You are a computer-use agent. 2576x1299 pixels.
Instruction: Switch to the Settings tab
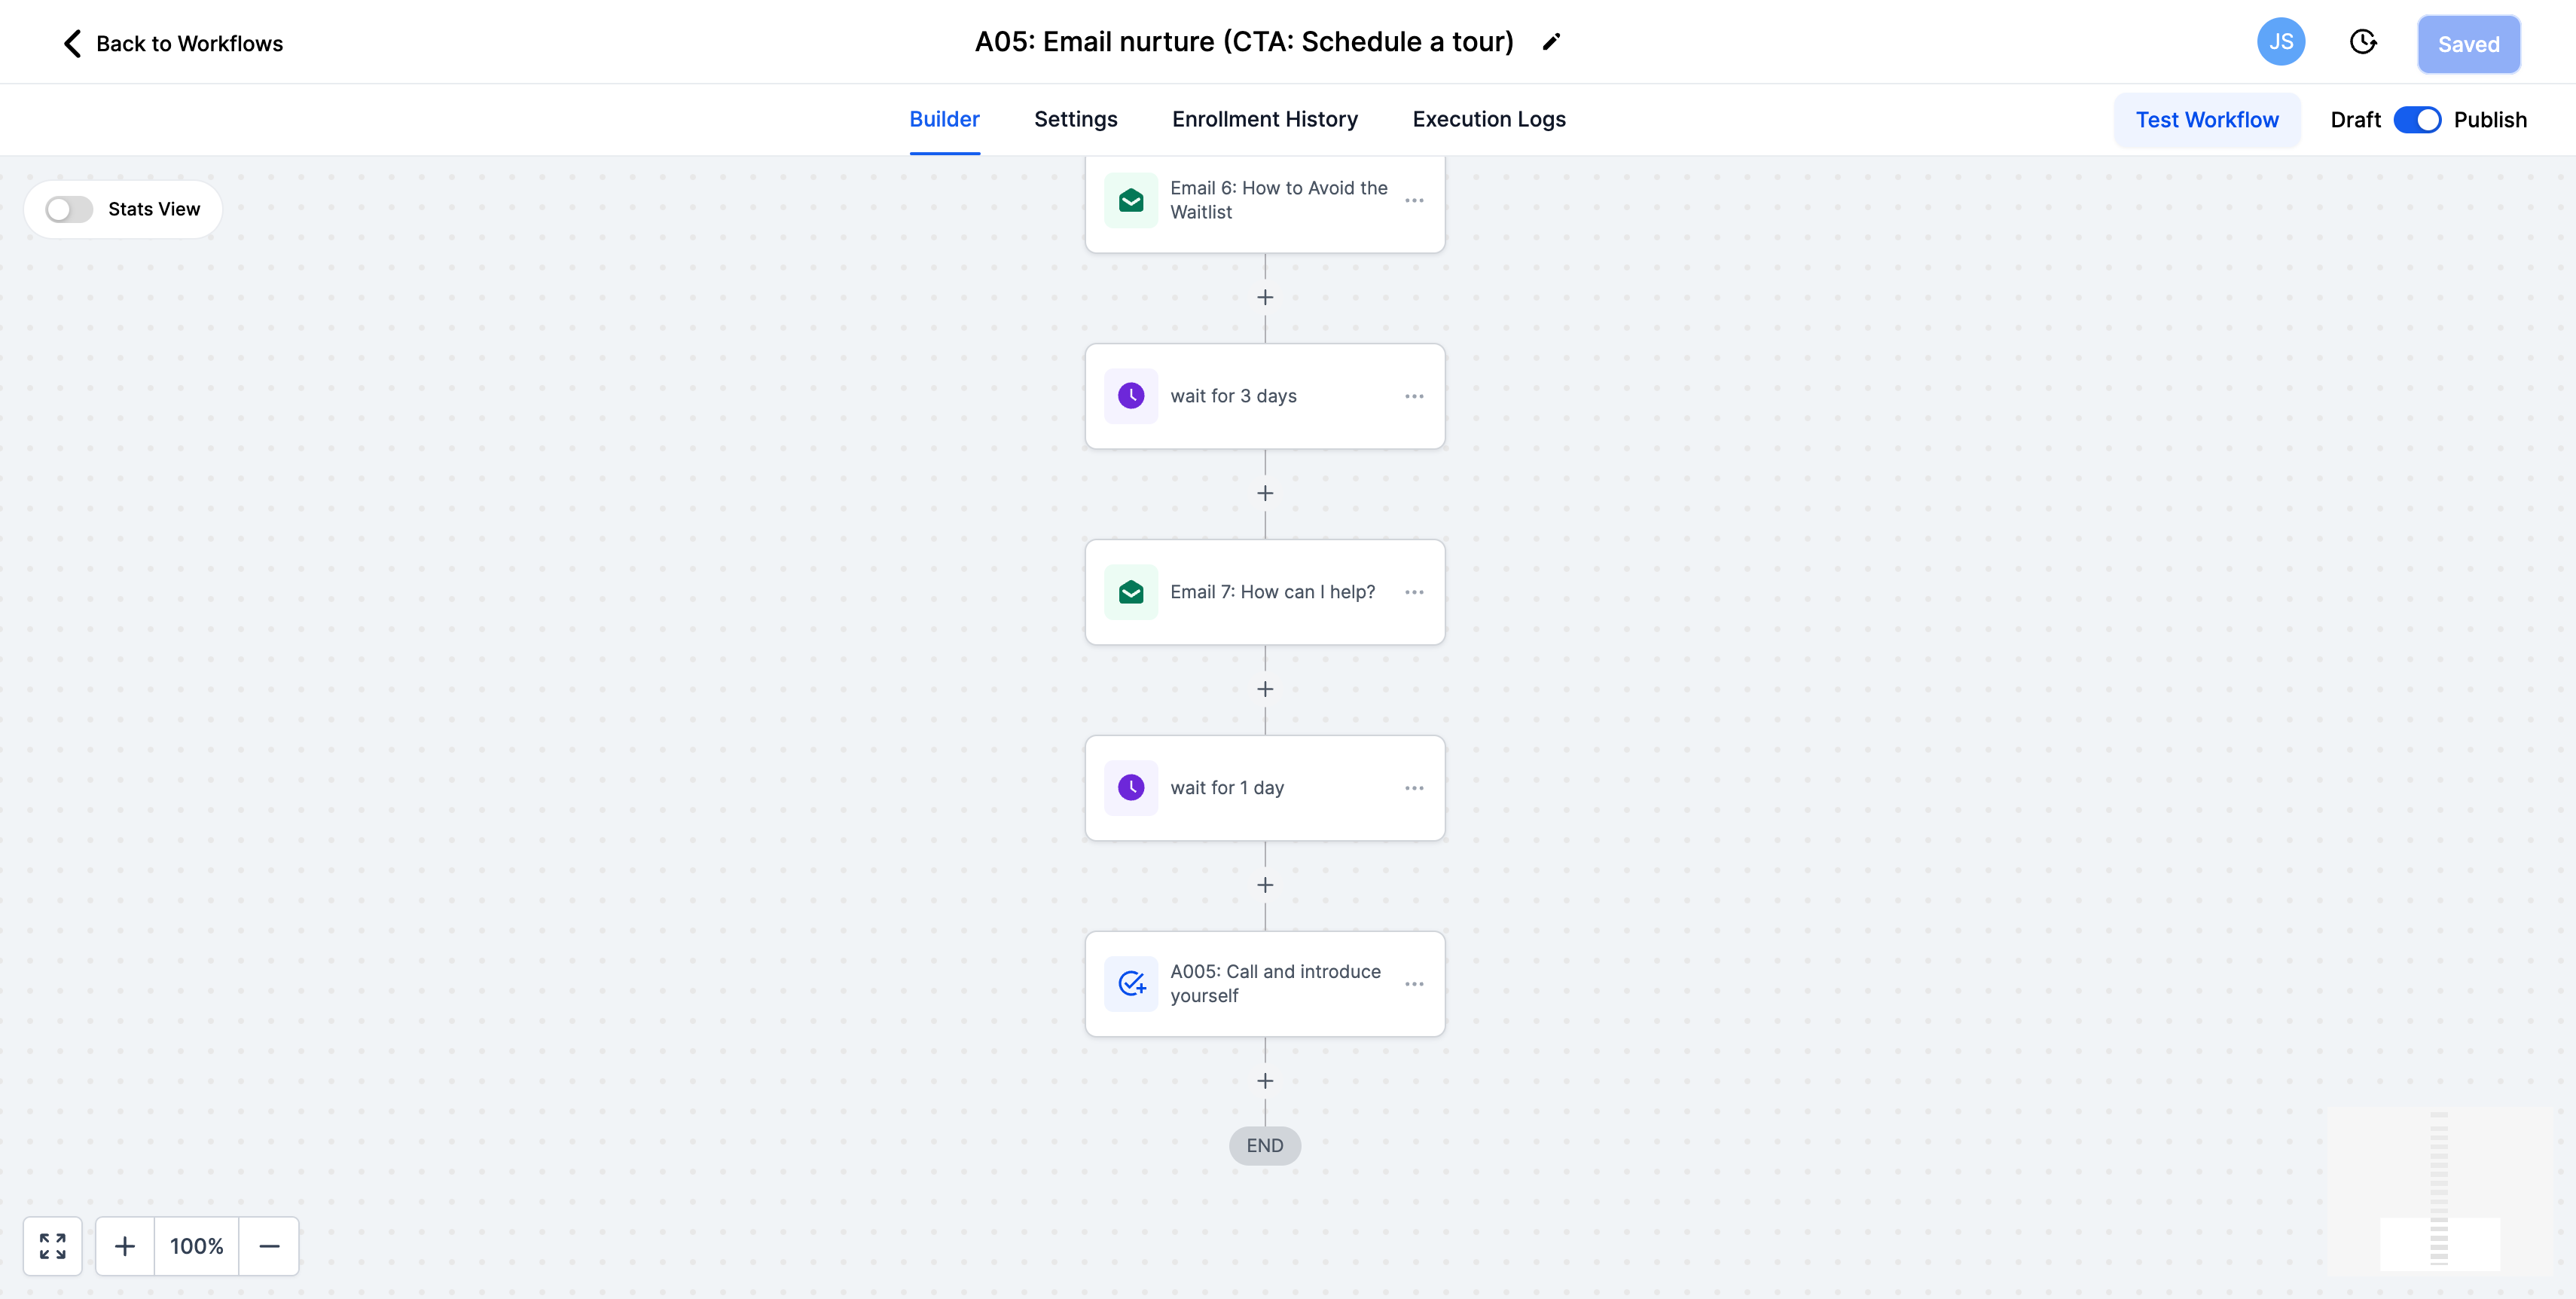point(1075,119)
